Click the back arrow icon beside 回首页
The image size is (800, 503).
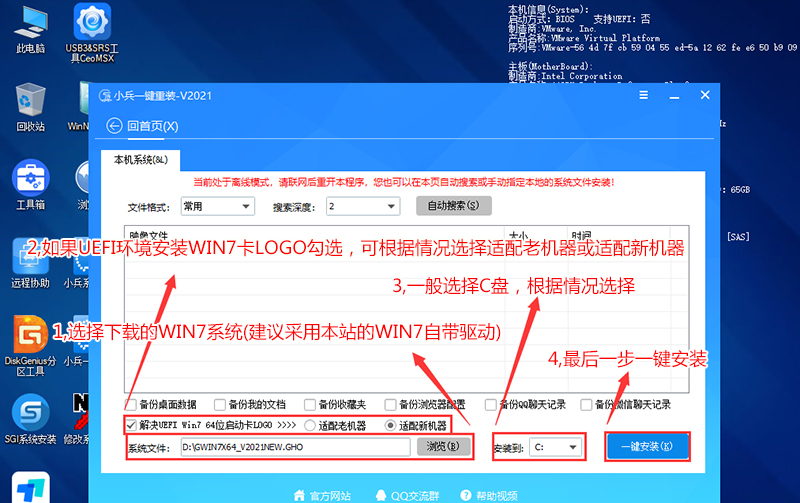114,125
